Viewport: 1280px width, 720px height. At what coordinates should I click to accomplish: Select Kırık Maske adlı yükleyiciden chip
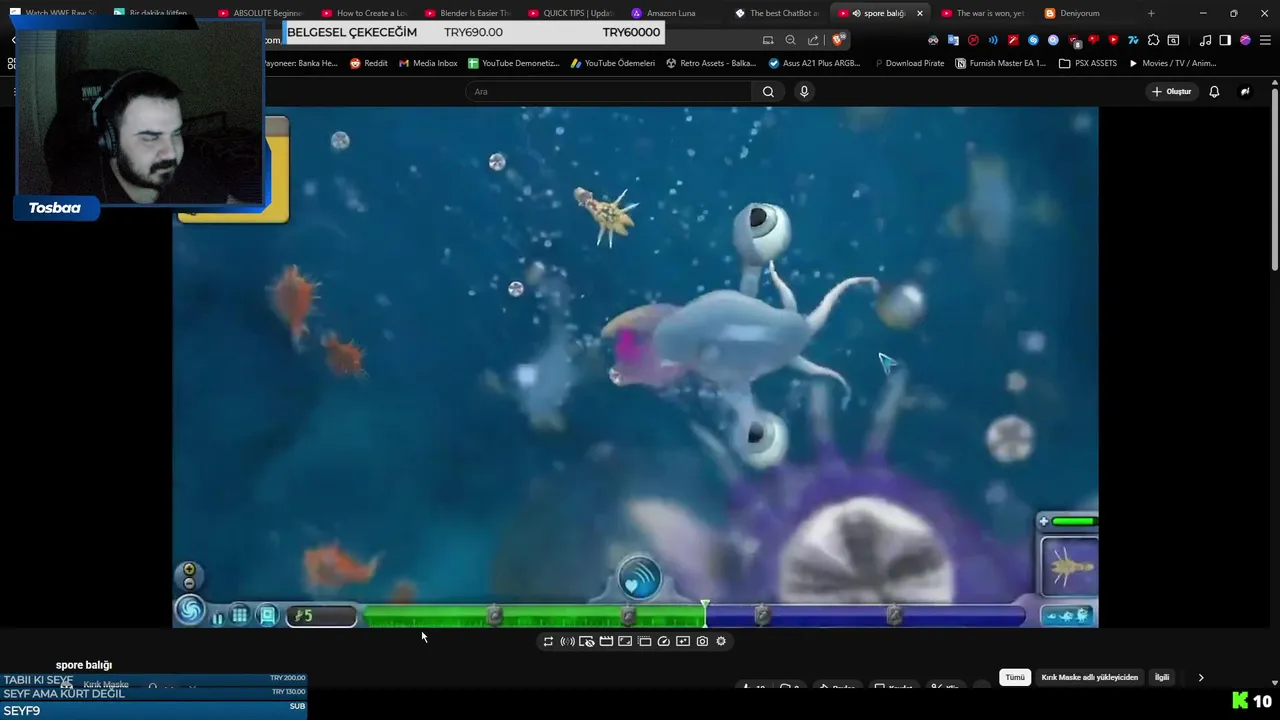[x=1090, y=677]
